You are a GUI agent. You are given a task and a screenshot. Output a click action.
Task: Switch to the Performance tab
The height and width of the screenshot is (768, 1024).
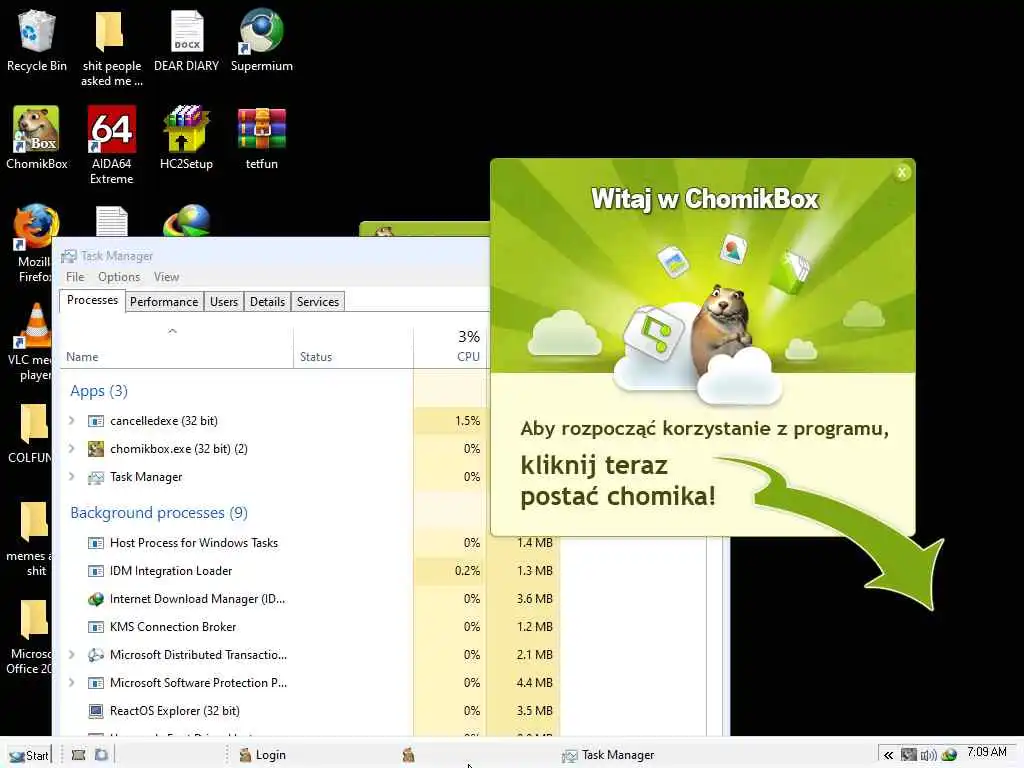164,302
